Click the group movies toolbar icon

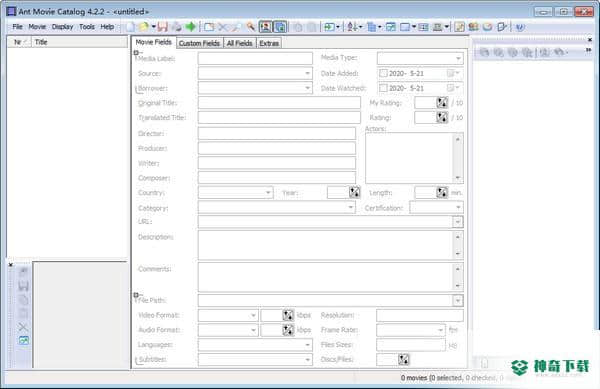pyautogui.click(x=371, y=27)
